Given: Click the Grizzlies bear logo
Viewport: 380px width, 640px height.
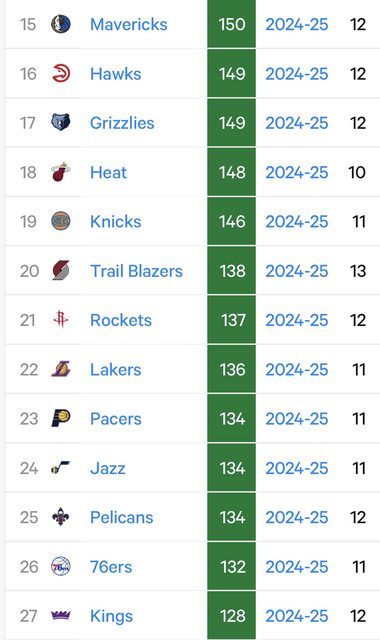Looking at the screenshot, I should pyautogui.click(x=61, y=122).
